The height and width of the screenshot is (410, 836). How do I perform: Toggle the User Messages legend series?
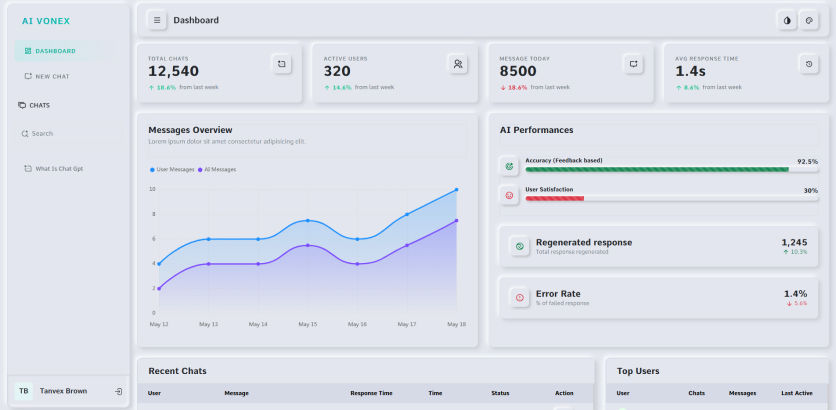coord(172,170)
